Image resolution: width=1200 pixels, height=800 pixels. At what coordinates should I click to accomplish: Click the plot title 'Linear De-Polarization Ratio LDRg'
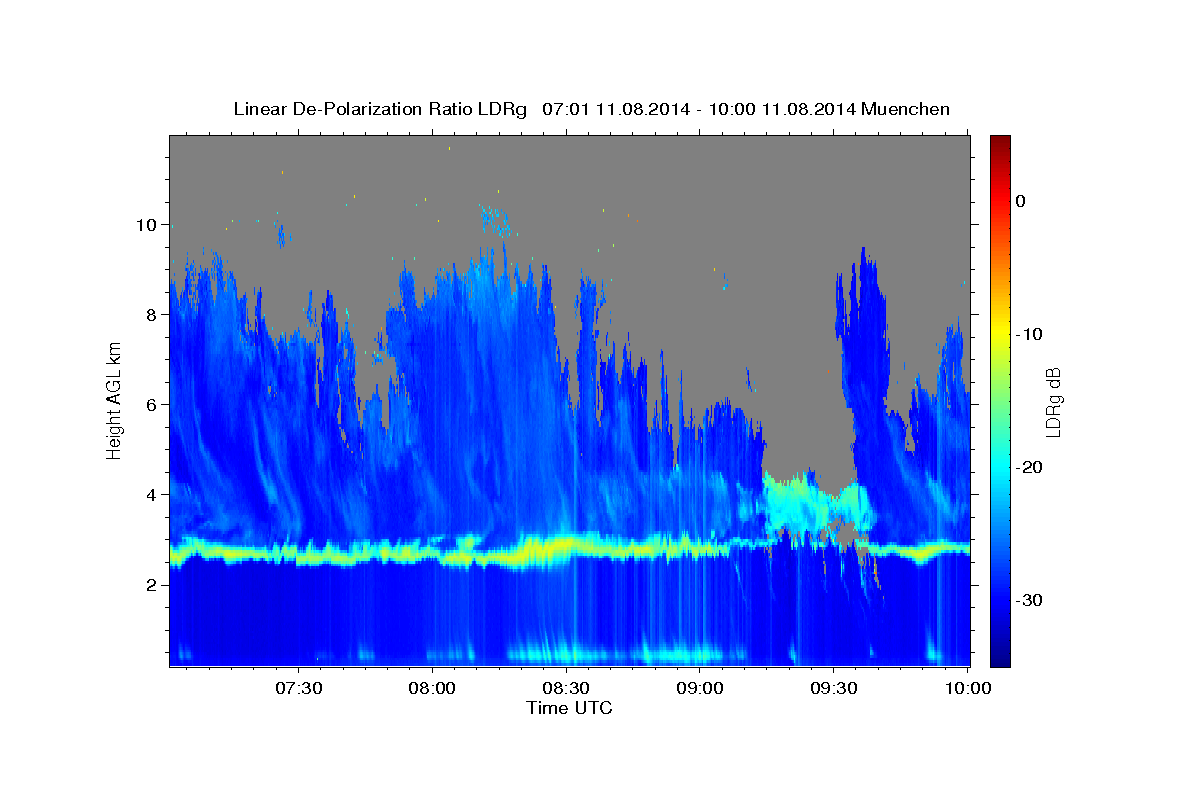coord(380,109)
